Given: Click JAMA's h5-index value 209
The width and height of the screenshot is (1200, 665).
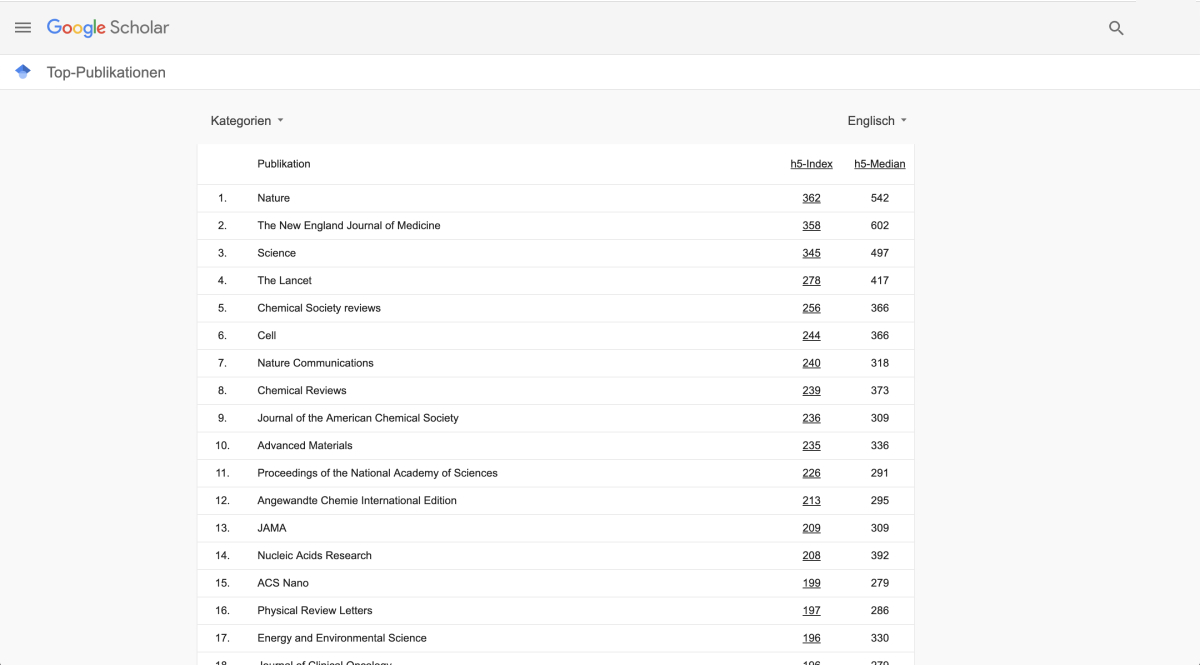Looking at the screenshot, I should click(811, 528).
